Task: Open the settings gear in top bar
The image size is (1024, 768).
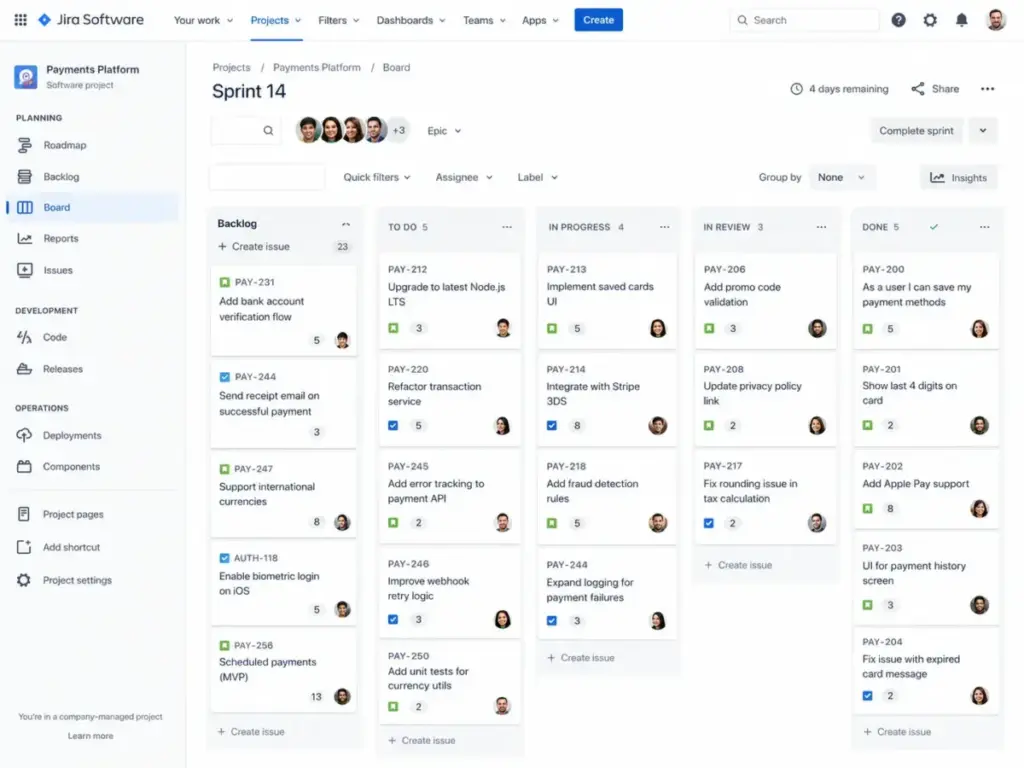Action: [x=930, y=20]
